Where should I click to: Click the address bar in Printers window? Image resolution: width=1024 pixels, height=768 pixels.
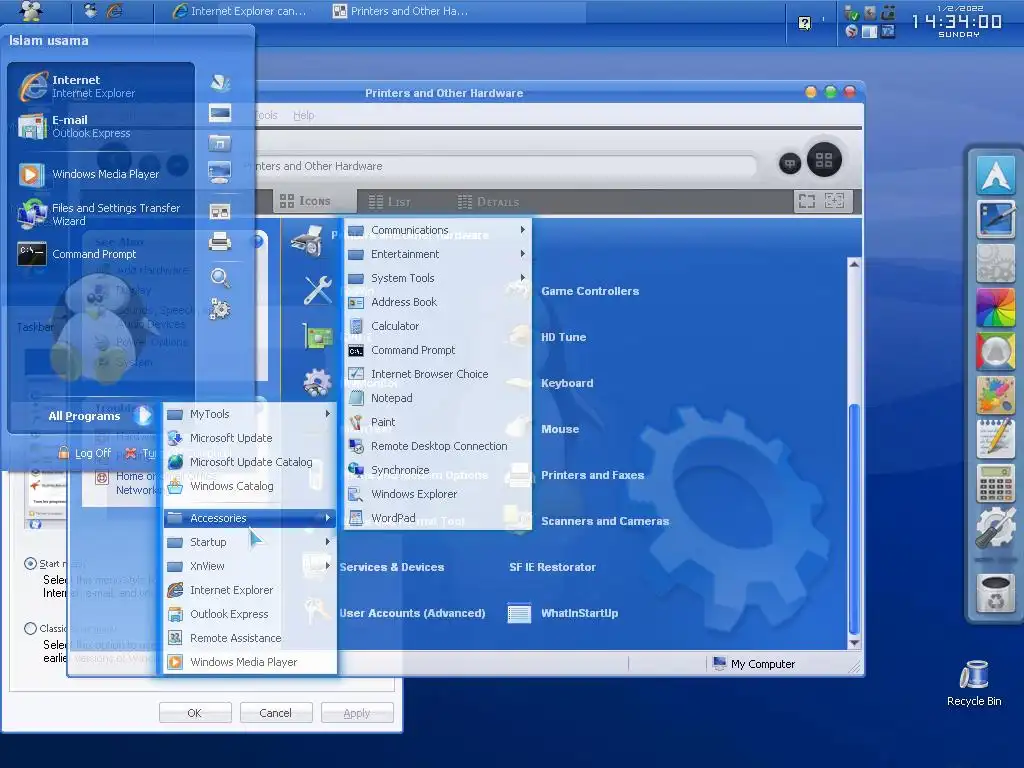pyautogui.click(x=503, y=167)
